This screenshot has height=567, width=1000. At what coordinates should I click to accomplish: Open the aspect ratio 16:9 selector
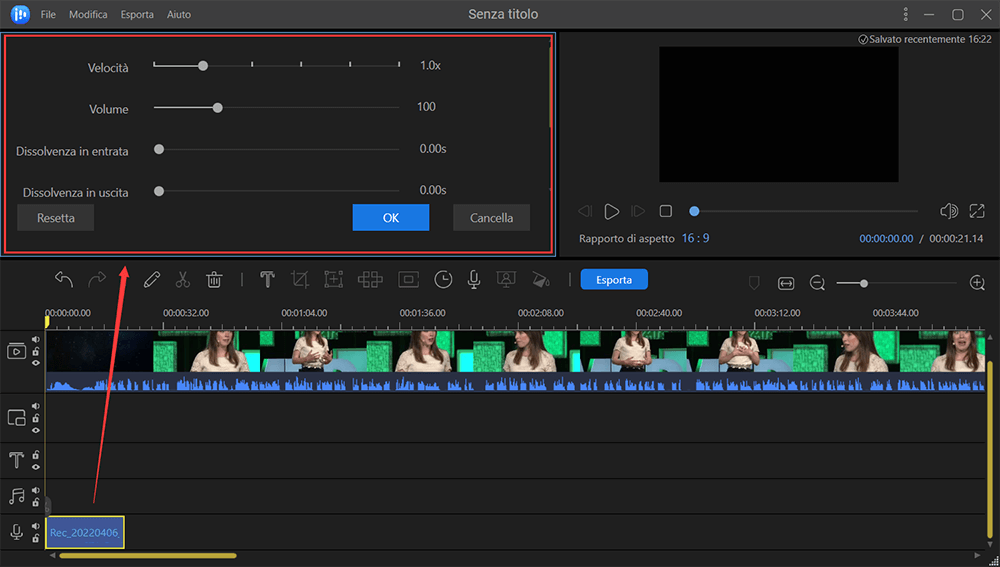pos(695,239)
